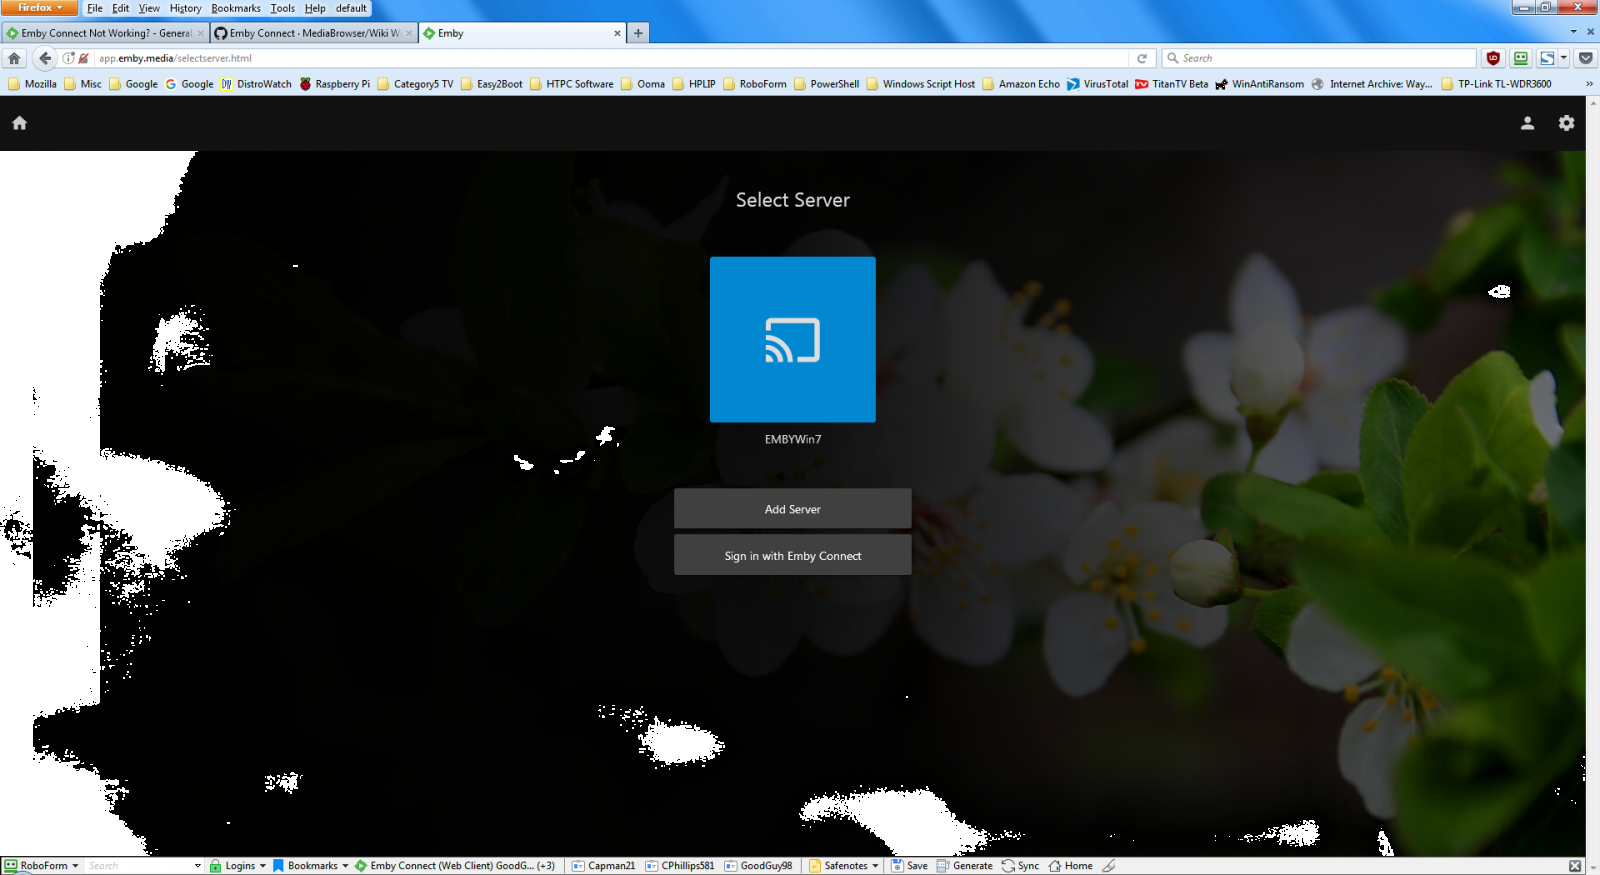Screen dimensions: 1600x875
Task: Open the Raspberry Pi bookmark
Action: 335,84
